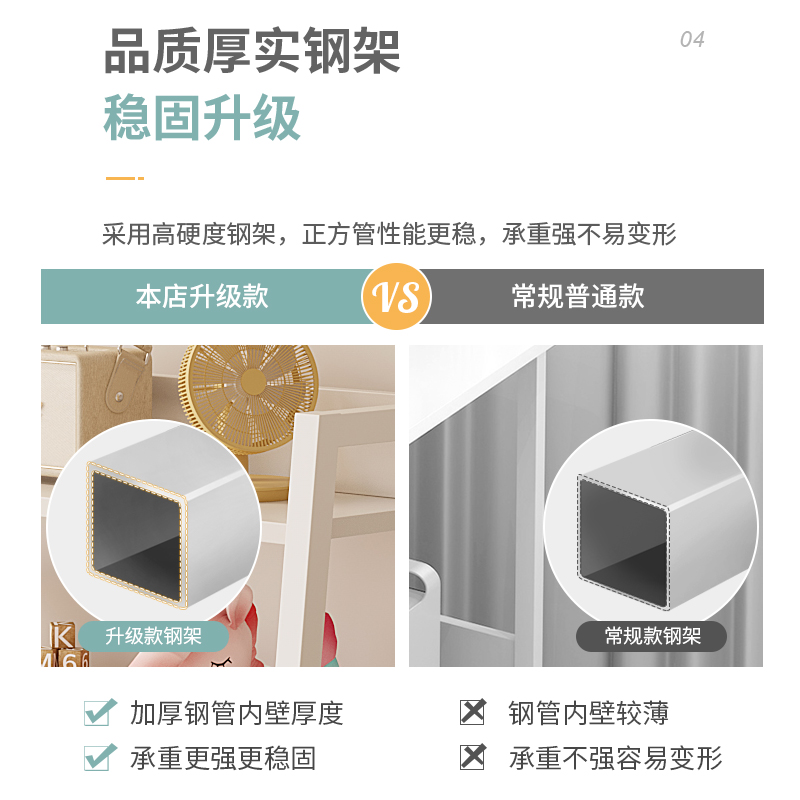This screenshot has height=800, width=800.
Task: Tick the checkmark beside 加厚钢管内壁厚度
Action: 100,712
